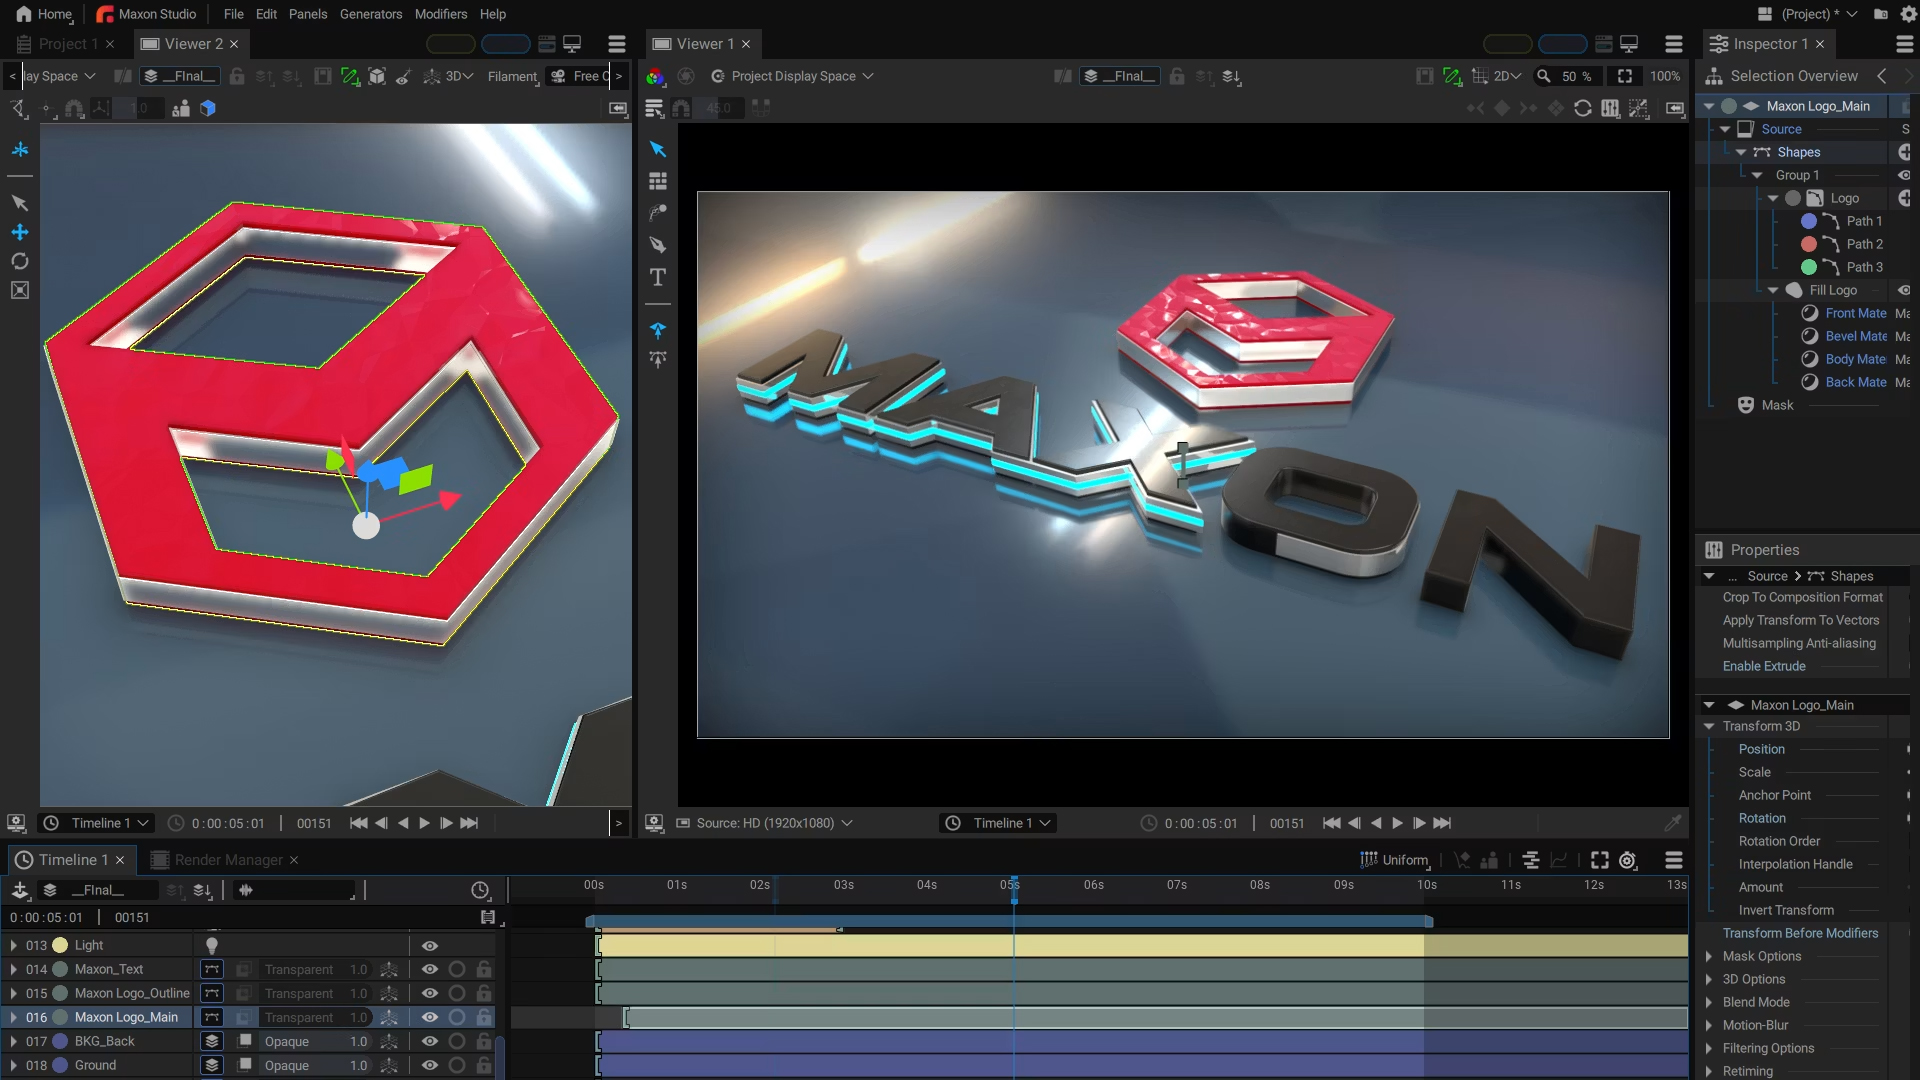
Task: Click the refresh icon in Viewer 1 toolbar
Action: [1583, 108]
